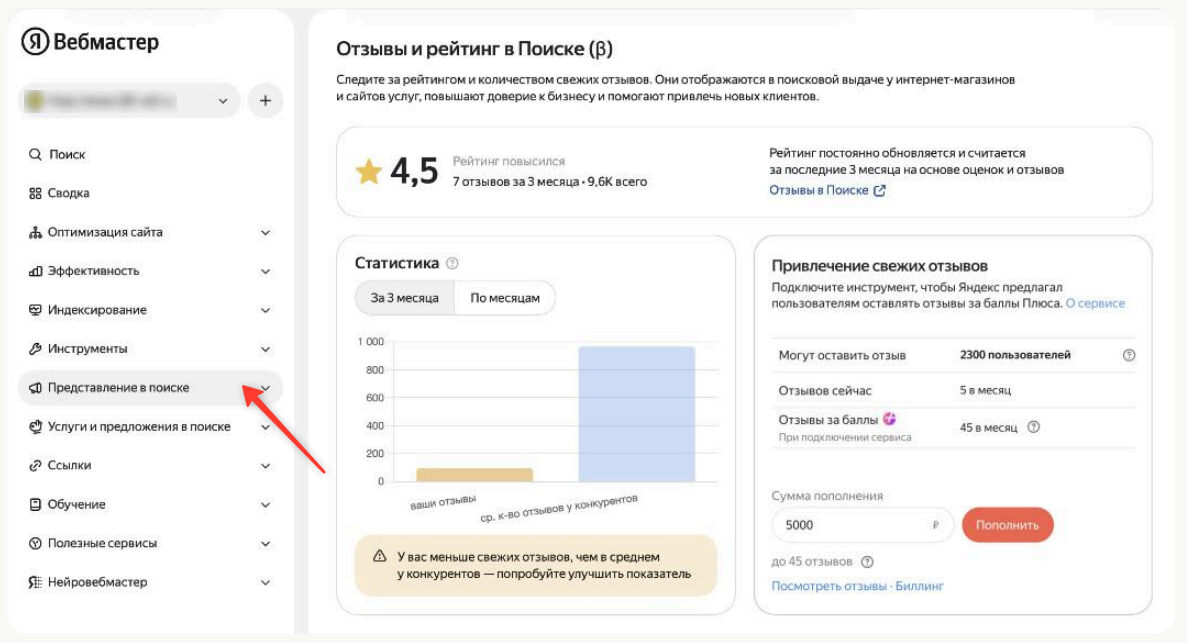Click the Посмотреть отзывы link
The image size is (1187, 643).
click(829, 586)
